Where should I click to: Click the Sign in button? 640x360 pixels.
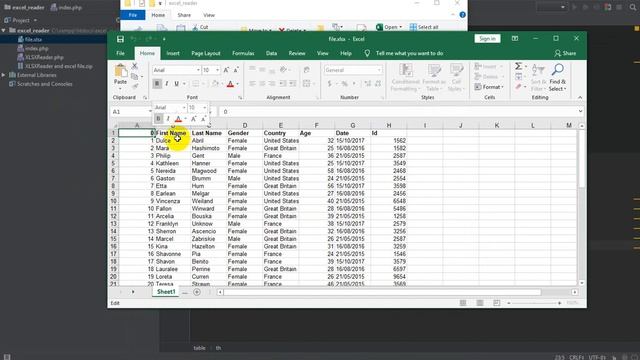[487, 39]
